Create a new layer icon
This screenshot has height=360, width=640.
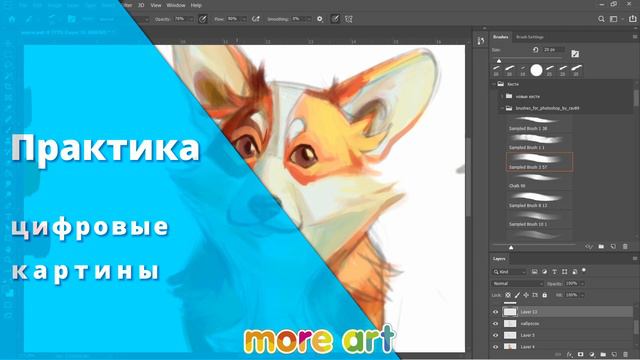click(614, 355)
